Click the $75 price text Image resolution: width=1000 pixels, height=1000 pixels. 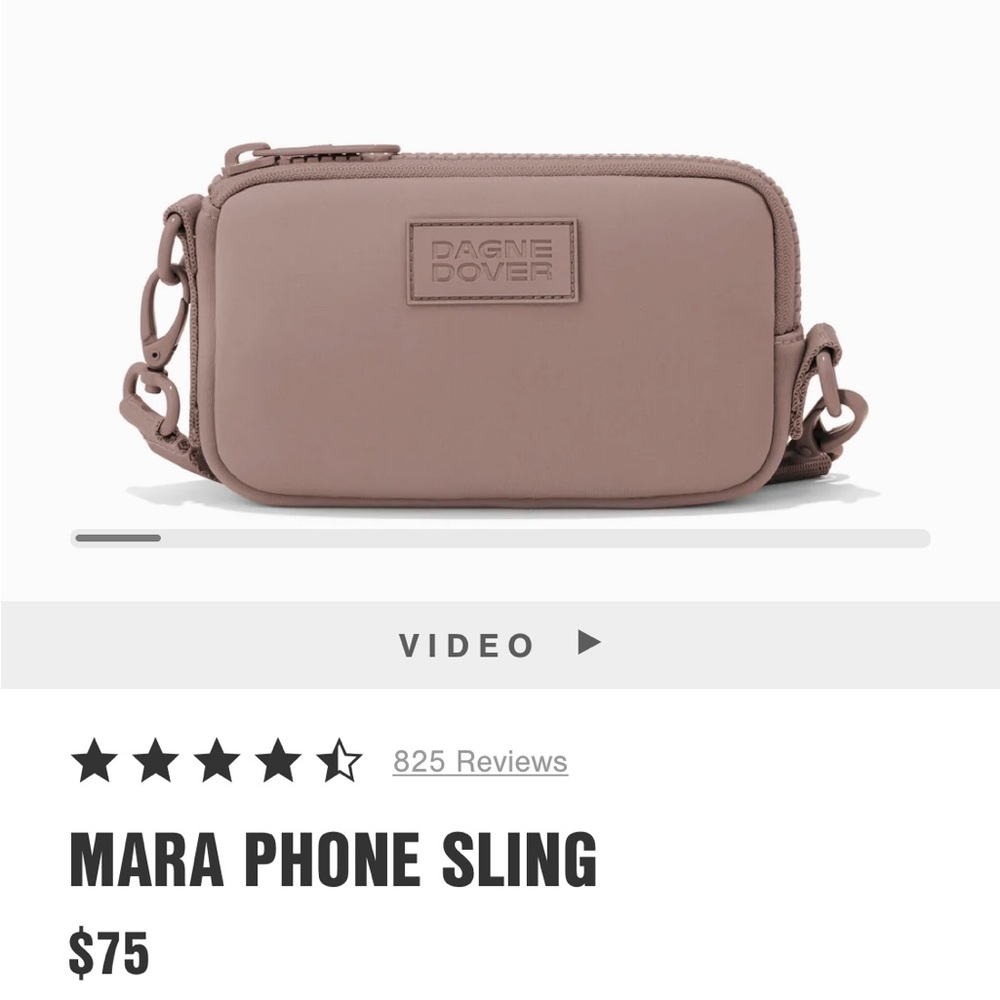click(x=109, y=954)
